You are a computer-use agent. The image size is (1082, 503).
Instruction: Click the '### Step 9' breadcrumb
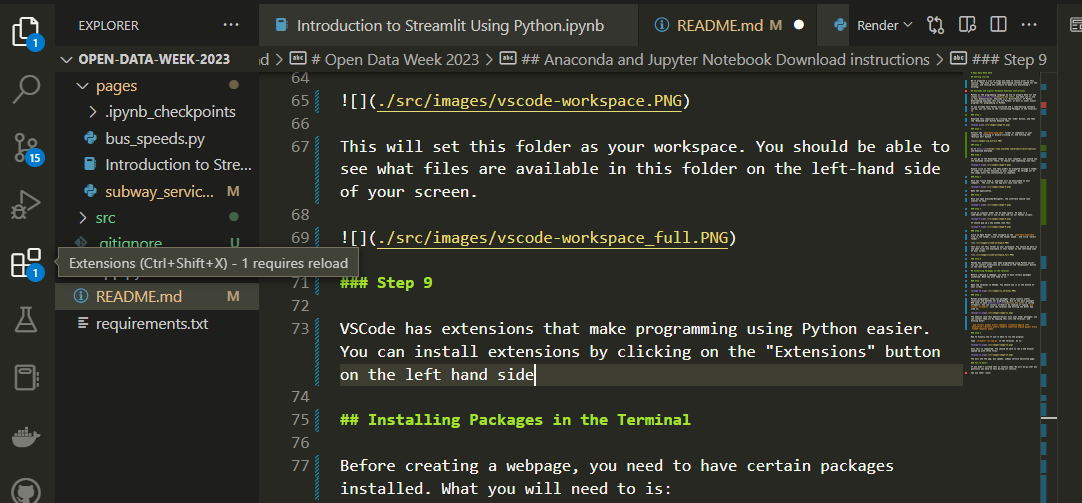click(x=1009, y=59)
